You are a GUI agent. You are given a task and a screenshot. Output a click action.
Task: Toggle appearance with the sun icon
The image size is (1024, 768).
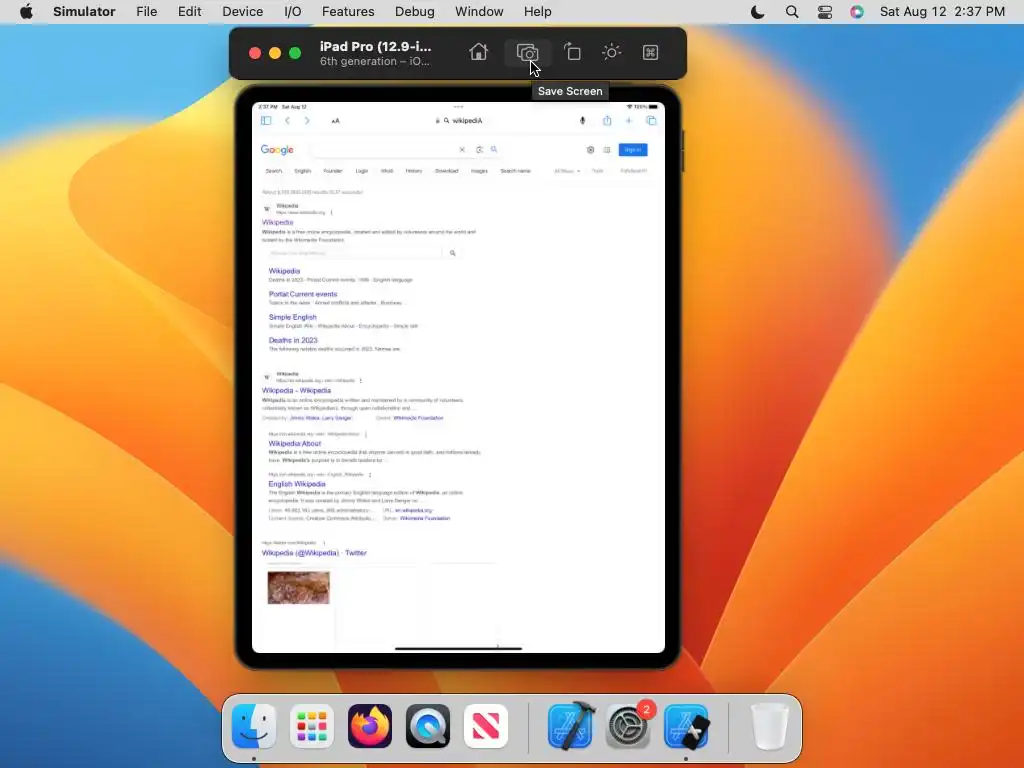(x=611, y=52)
